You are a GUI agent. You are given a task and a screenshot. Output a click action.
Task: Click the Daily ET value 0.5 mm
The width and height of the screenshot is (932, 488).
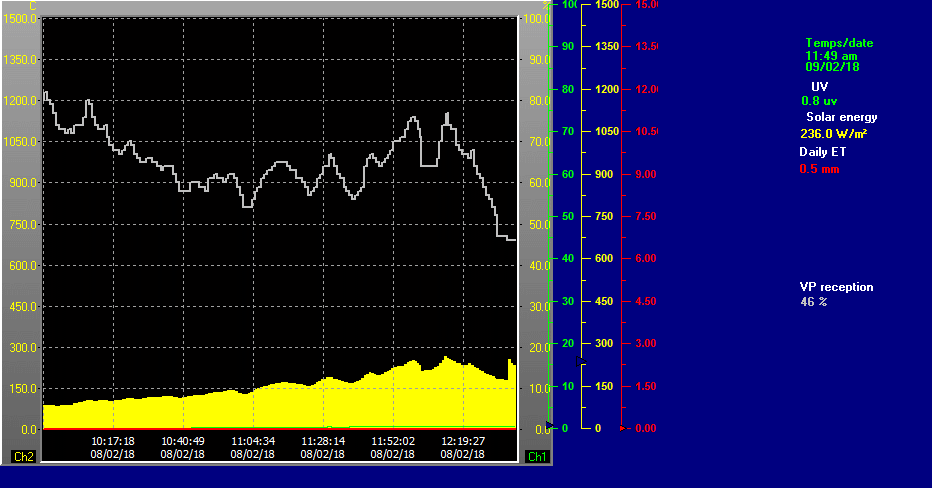pyautogui.click(x=819, y=169)
